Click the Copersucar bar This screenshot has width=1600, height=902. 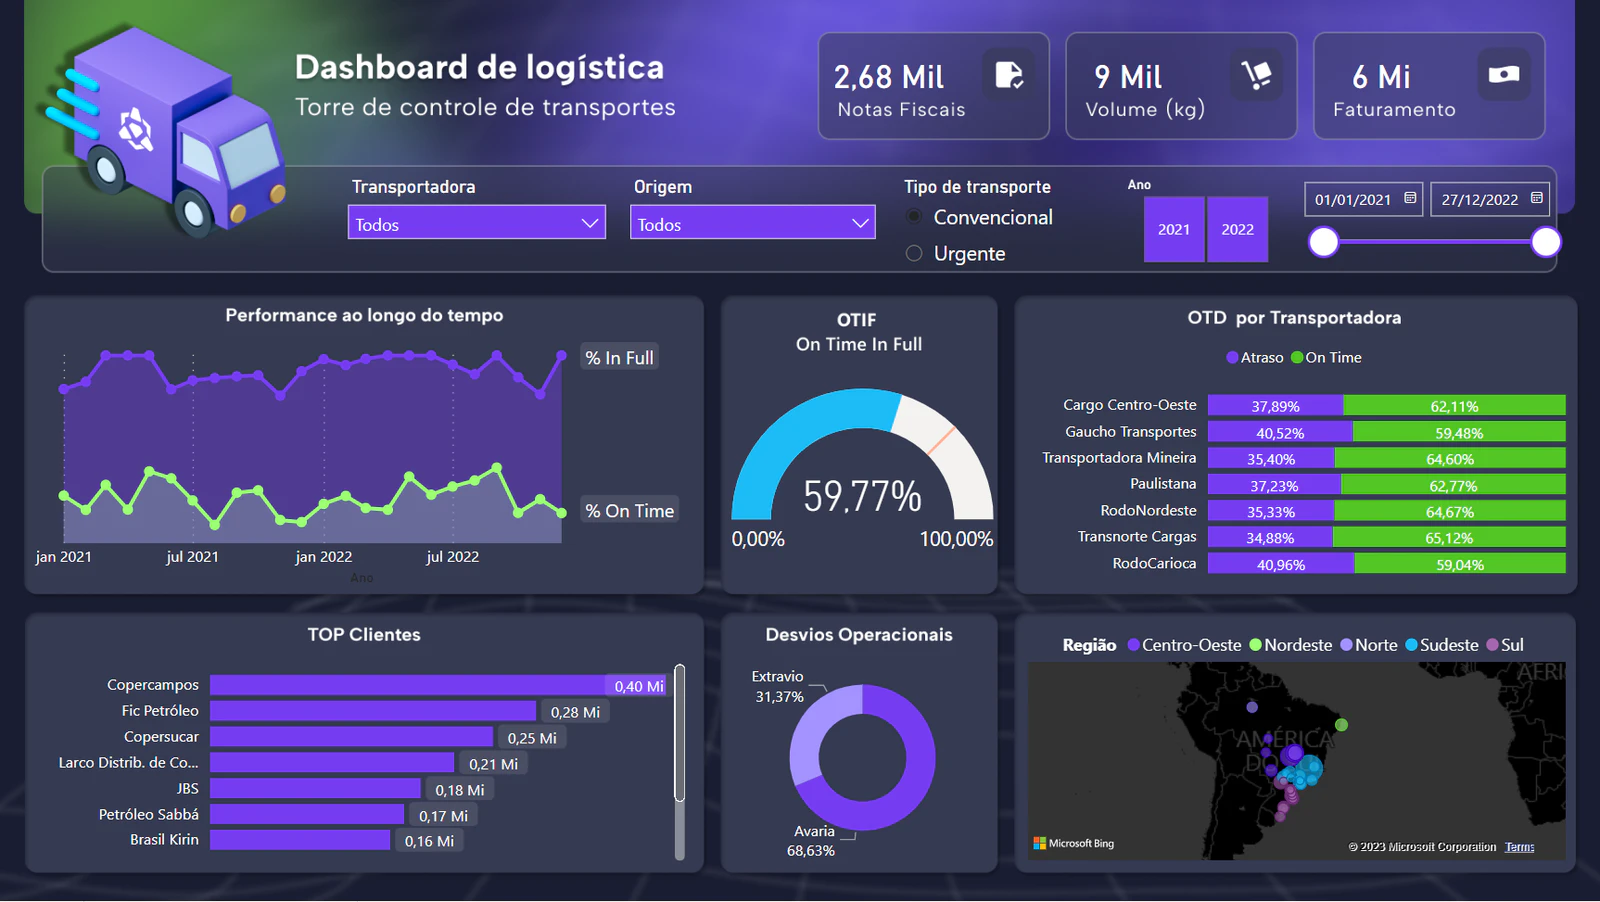coord(351,737)
